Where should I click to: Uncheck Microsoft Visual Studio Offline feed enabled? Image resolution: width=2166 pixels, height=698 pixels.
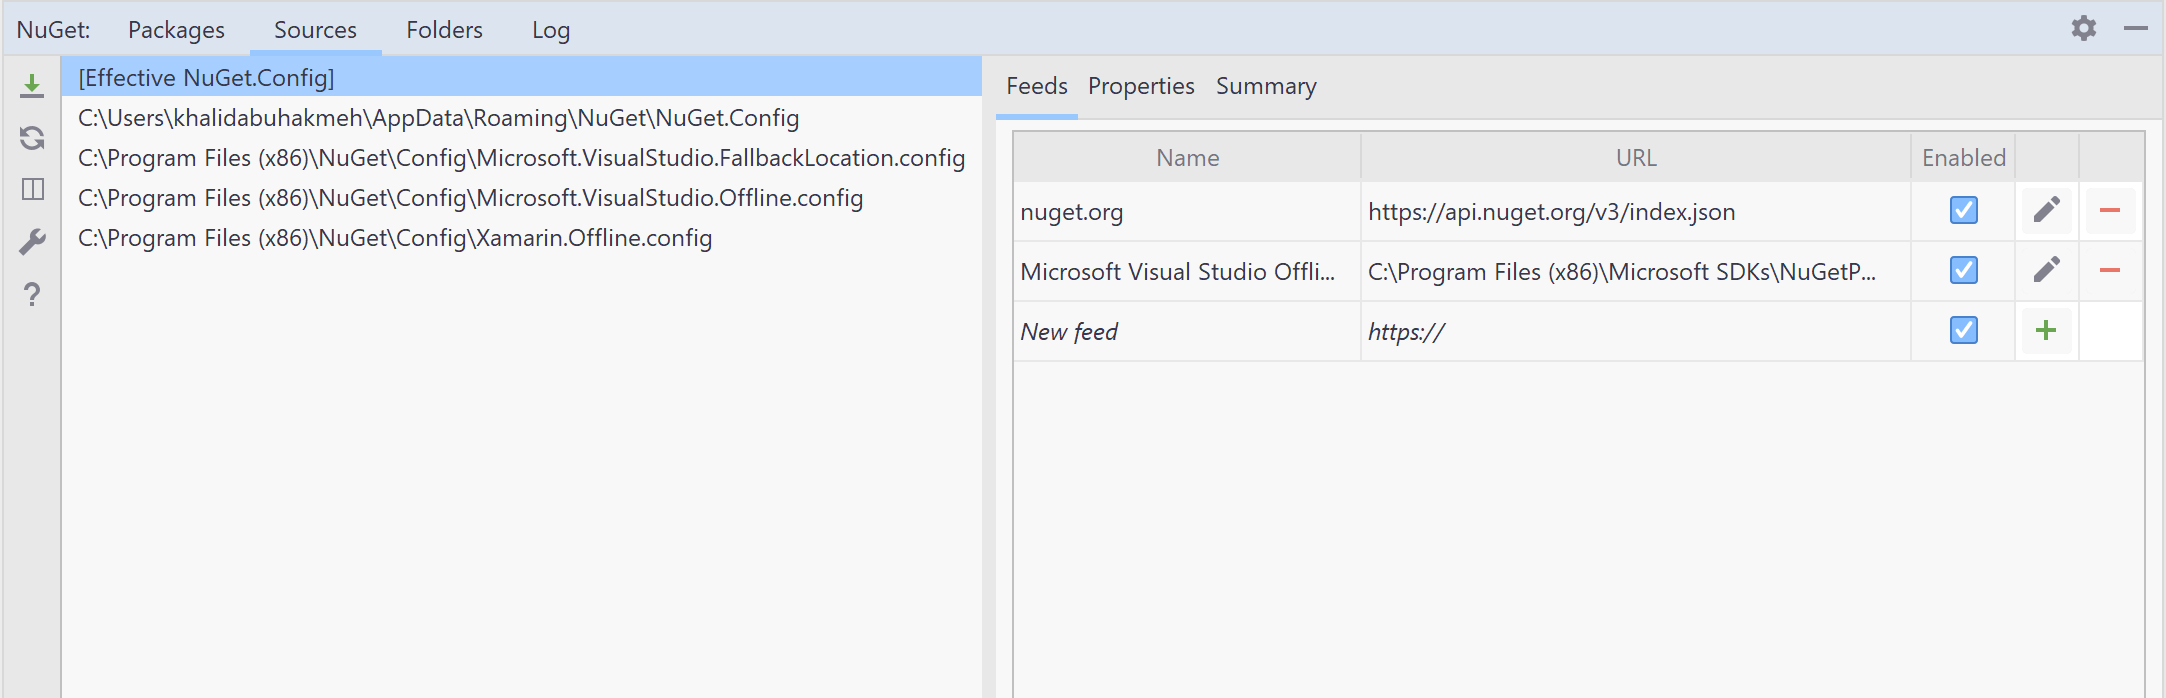(x=1963, y=270)
